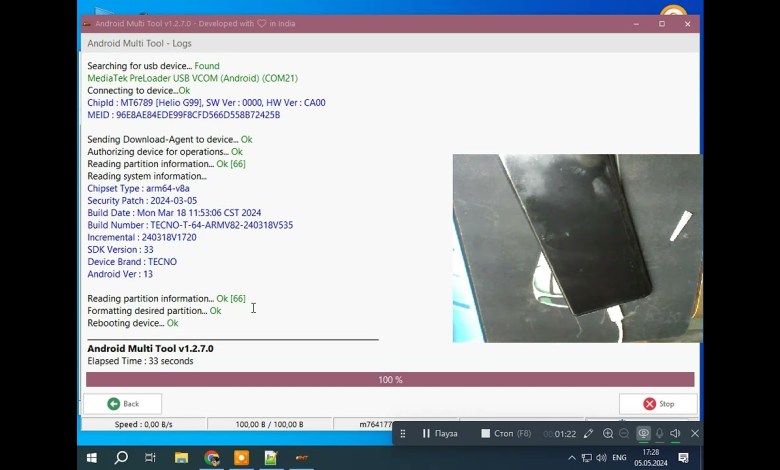This screenshot has width=780, height=470.
Task: Click 'SDK Version : 33' line
Action: pyautogui.click(x=120, y=250)
